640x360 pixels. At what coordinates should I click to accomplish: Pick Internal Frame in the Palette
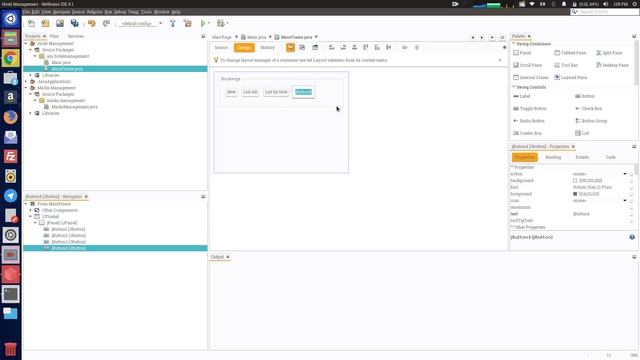coord(531,77)
